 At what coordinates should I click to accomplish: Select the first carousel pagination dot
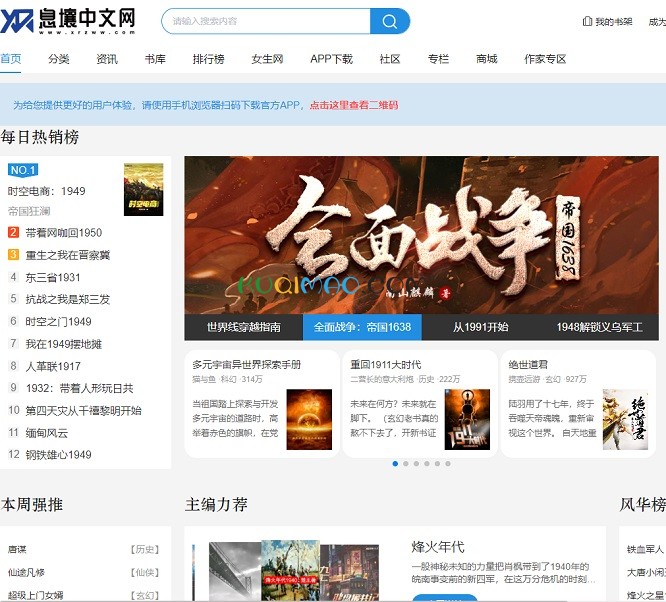pos(395,464)
